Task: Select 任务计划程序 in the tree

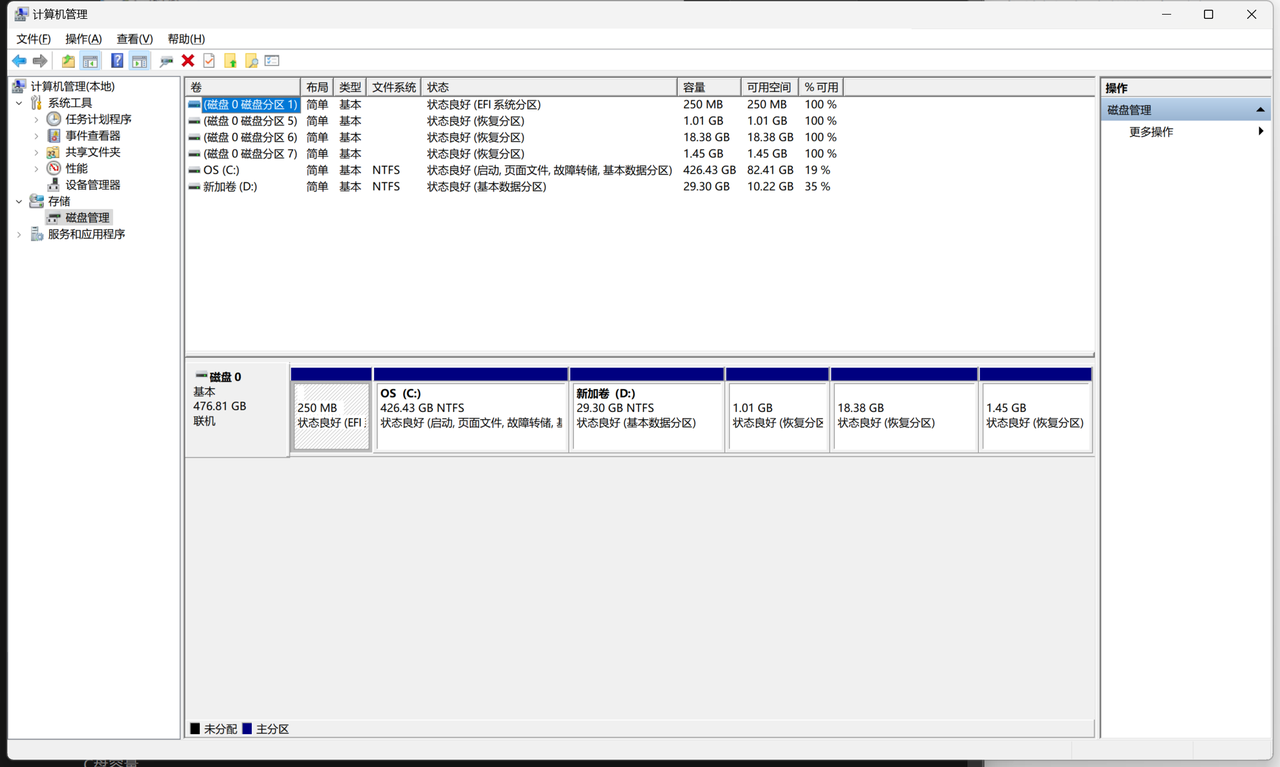Action: pyautogui.click(x=98, y=119)
